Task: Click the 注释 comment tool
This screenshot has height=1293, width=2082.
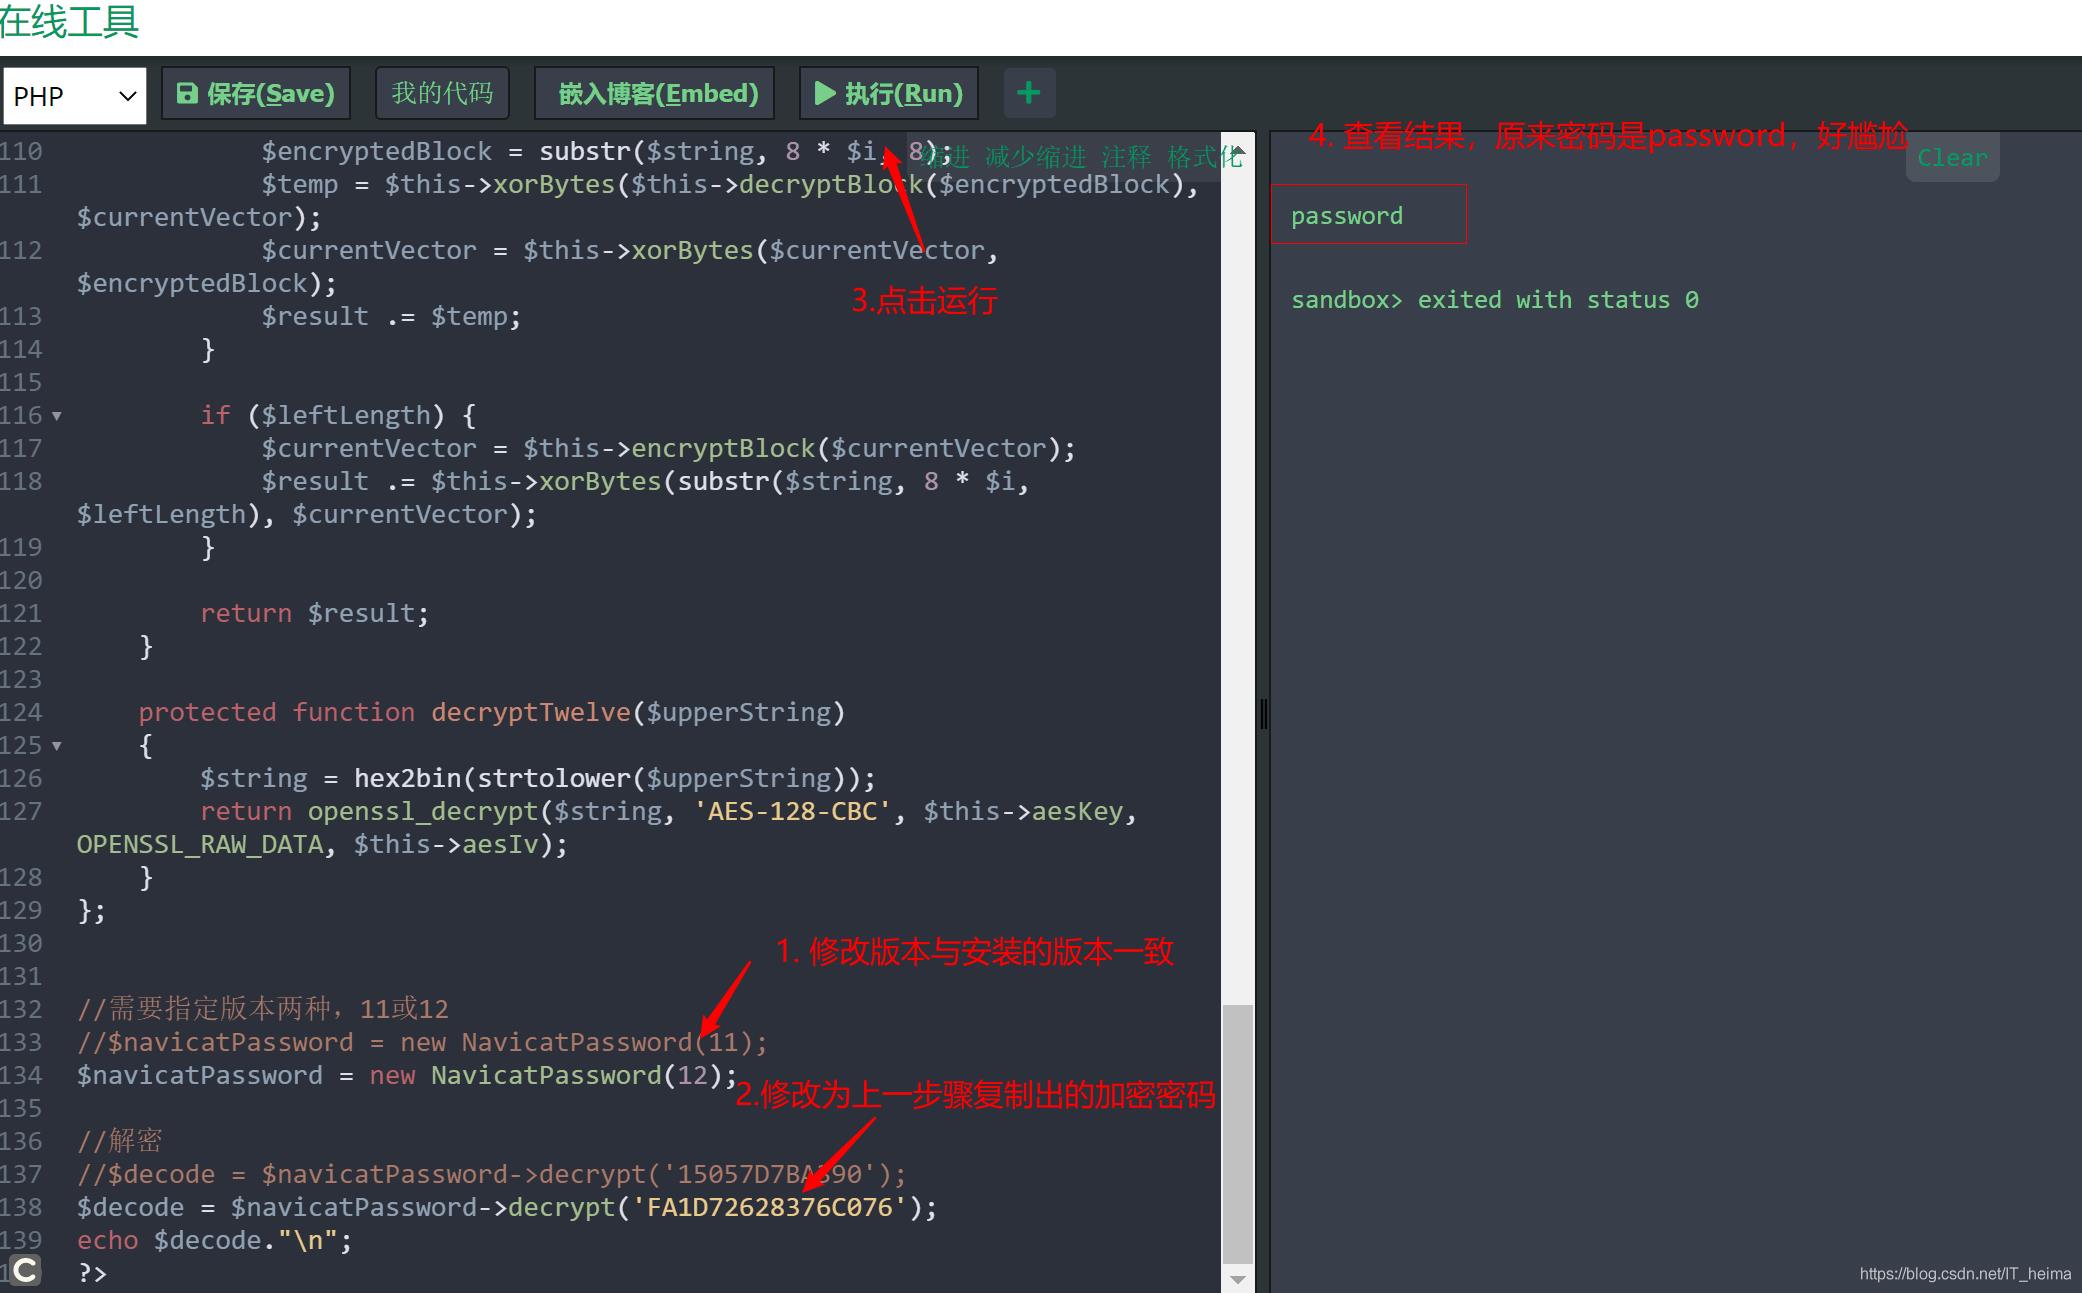Action: click(x=1126, y=158)
